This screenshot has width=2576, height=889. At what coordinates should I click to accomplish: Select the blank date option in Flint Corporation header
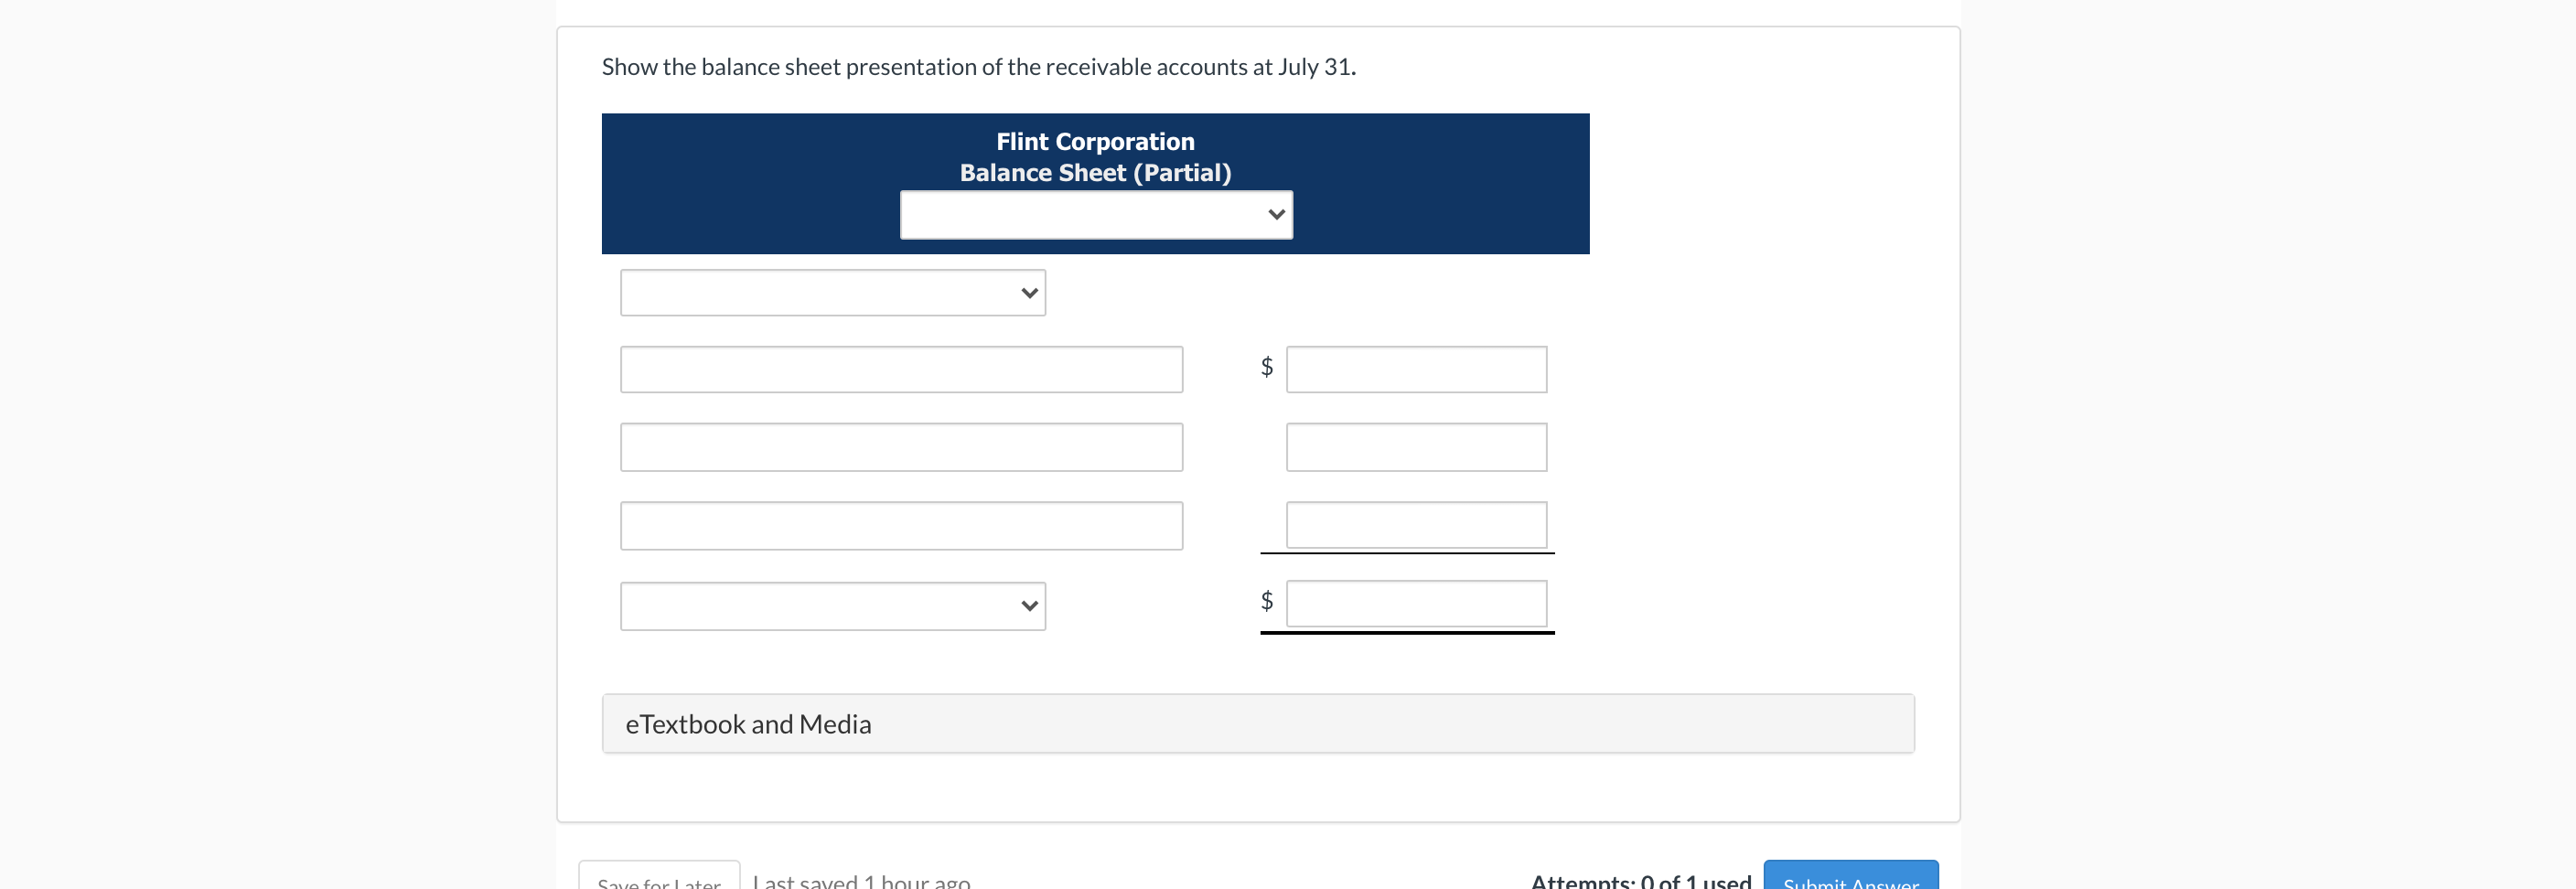[1096, 214]
